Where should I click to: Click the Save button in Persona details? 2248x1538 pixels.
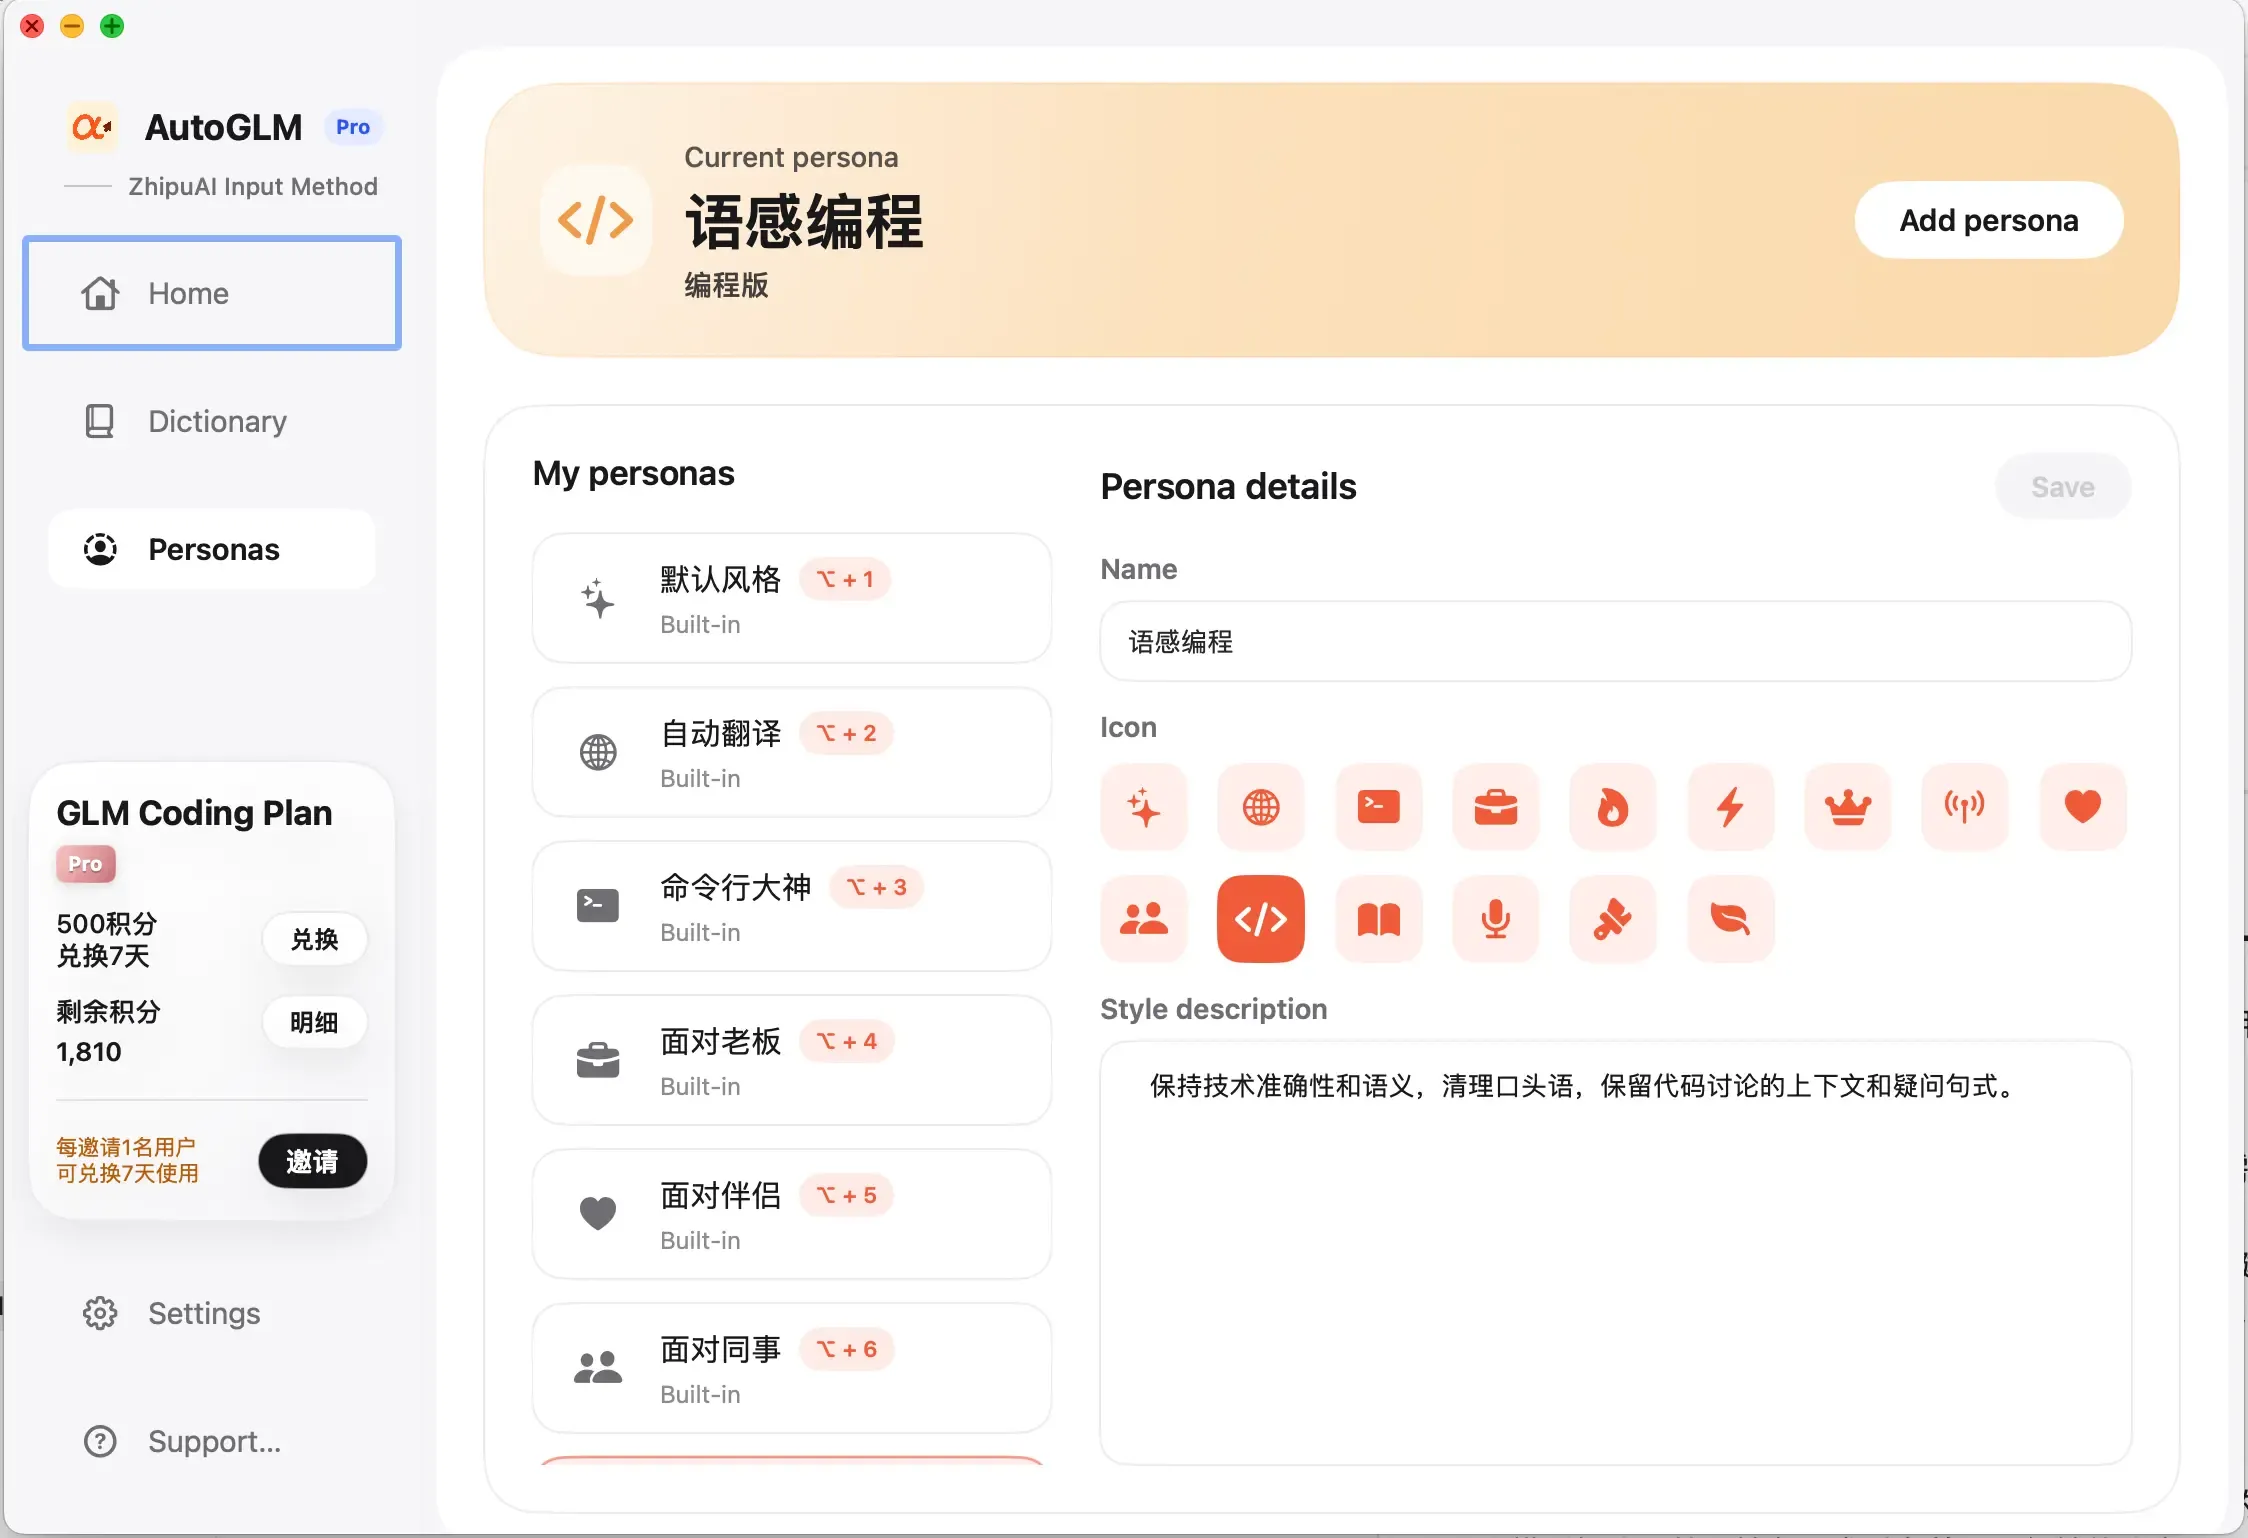tap(2062, 487)
